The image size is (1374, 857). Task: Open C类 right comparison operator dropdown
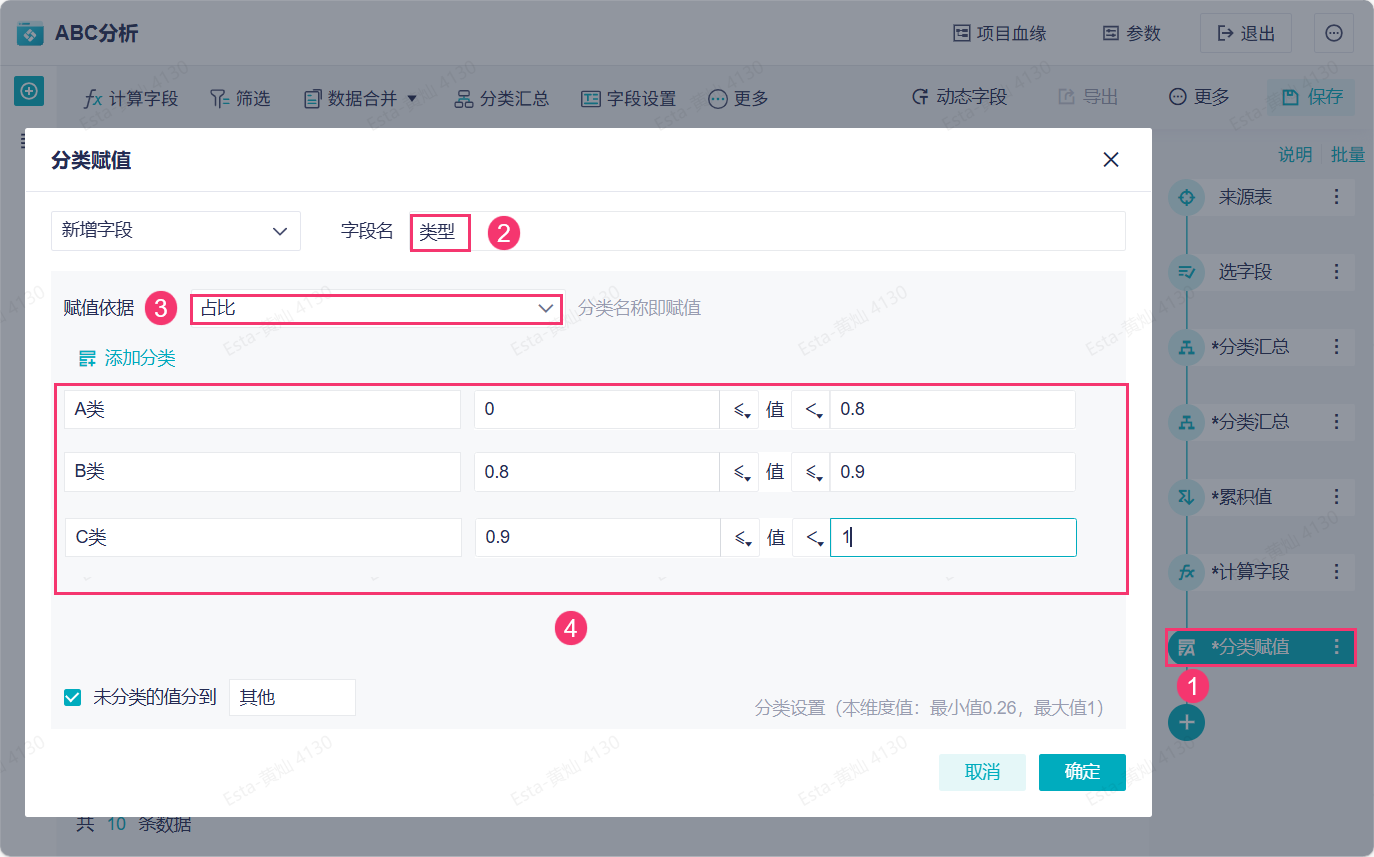pyautogui.click(x=811, y=537)
